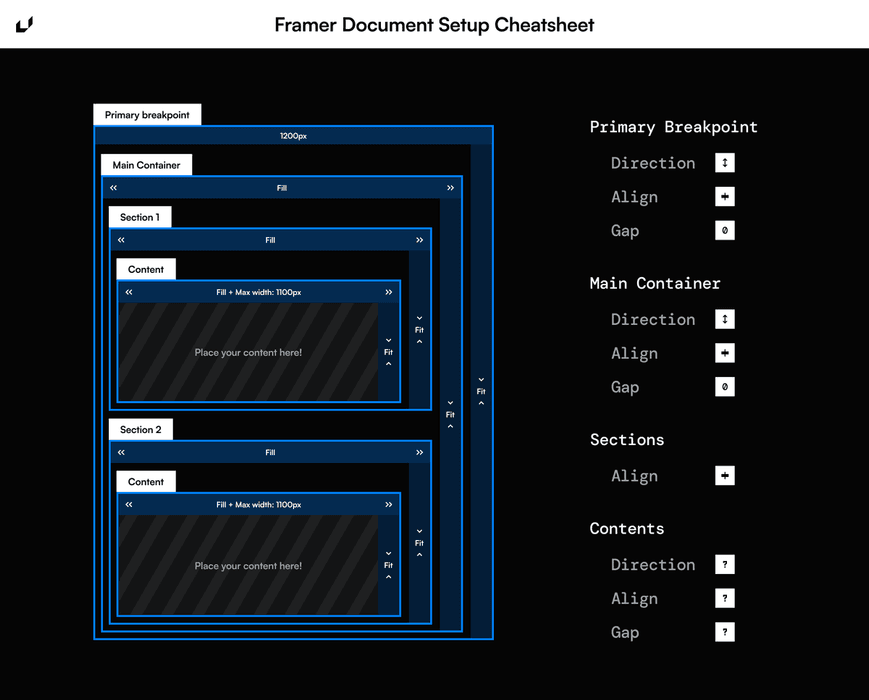Click Align label under Sections heading
The height and width of the screenshot is (700, 869).
[635, 476]
